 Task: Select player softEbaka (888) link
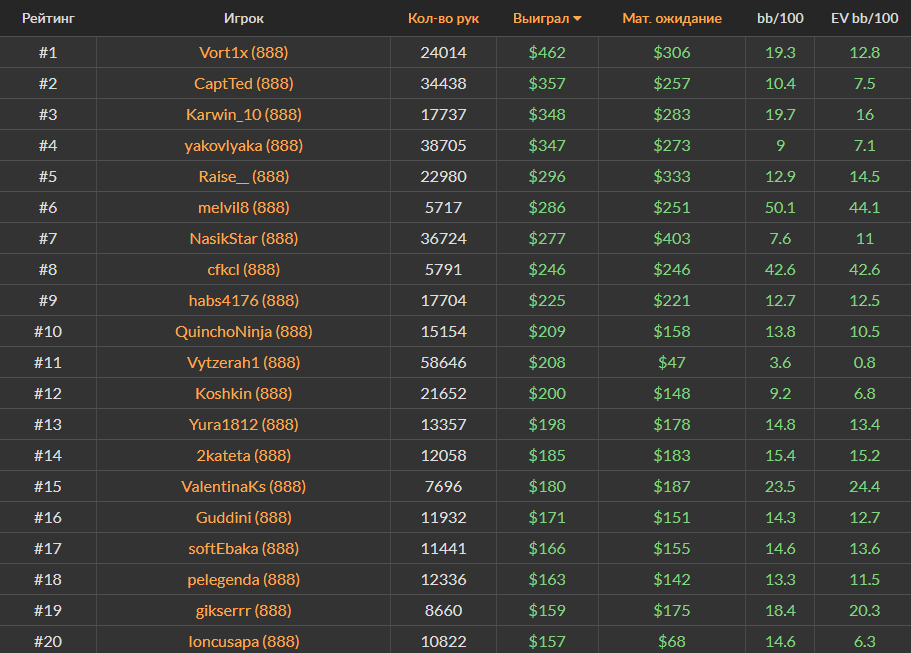pyautogui.click(x=243, y=548)
